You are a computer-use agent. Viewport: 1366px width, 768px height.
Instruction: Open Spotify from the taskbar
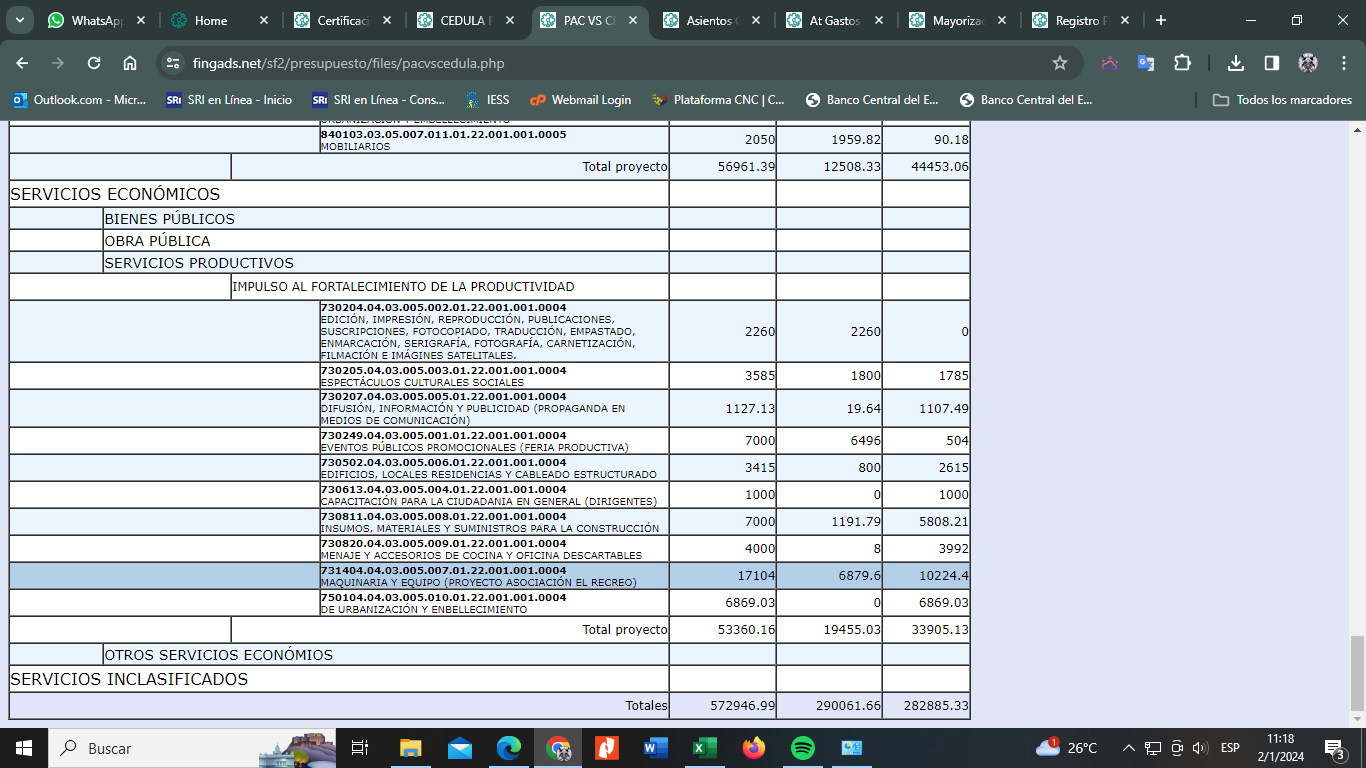tap(802, 748)
